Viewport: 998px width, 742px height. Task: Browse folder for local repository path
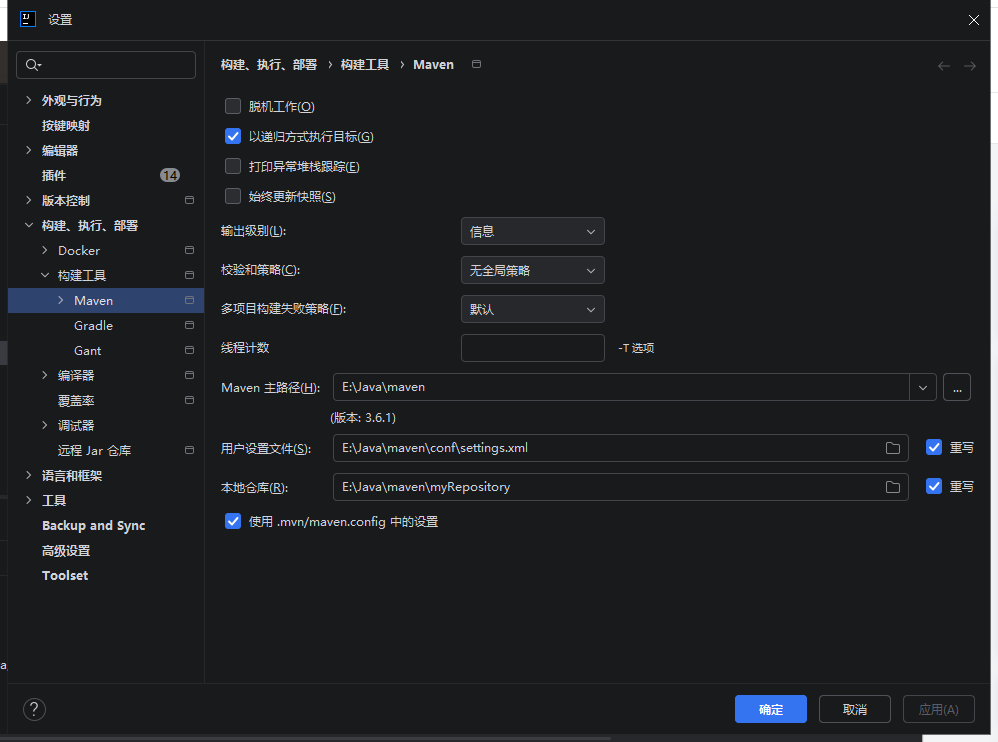click(892, 487)
